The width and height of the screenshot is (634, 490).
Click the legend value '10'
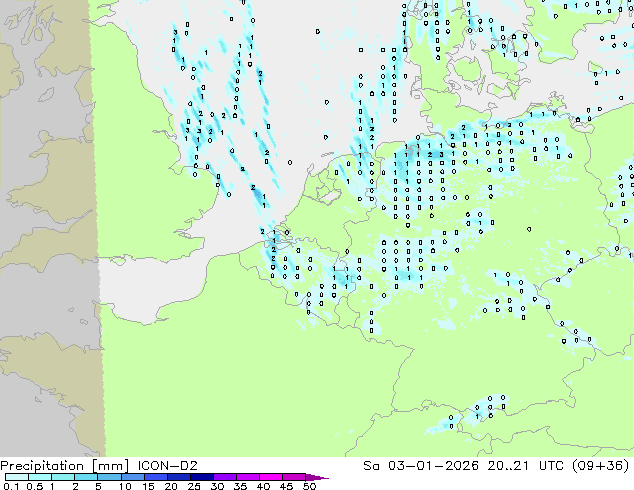[125, 486]
